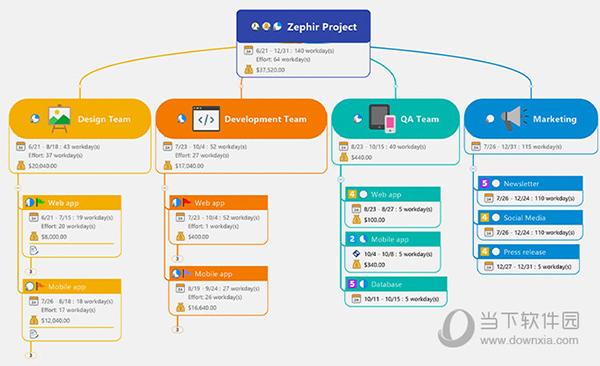
Task: Expand the 3 subtopics under Design Mobile app
Action: (31, 355)
